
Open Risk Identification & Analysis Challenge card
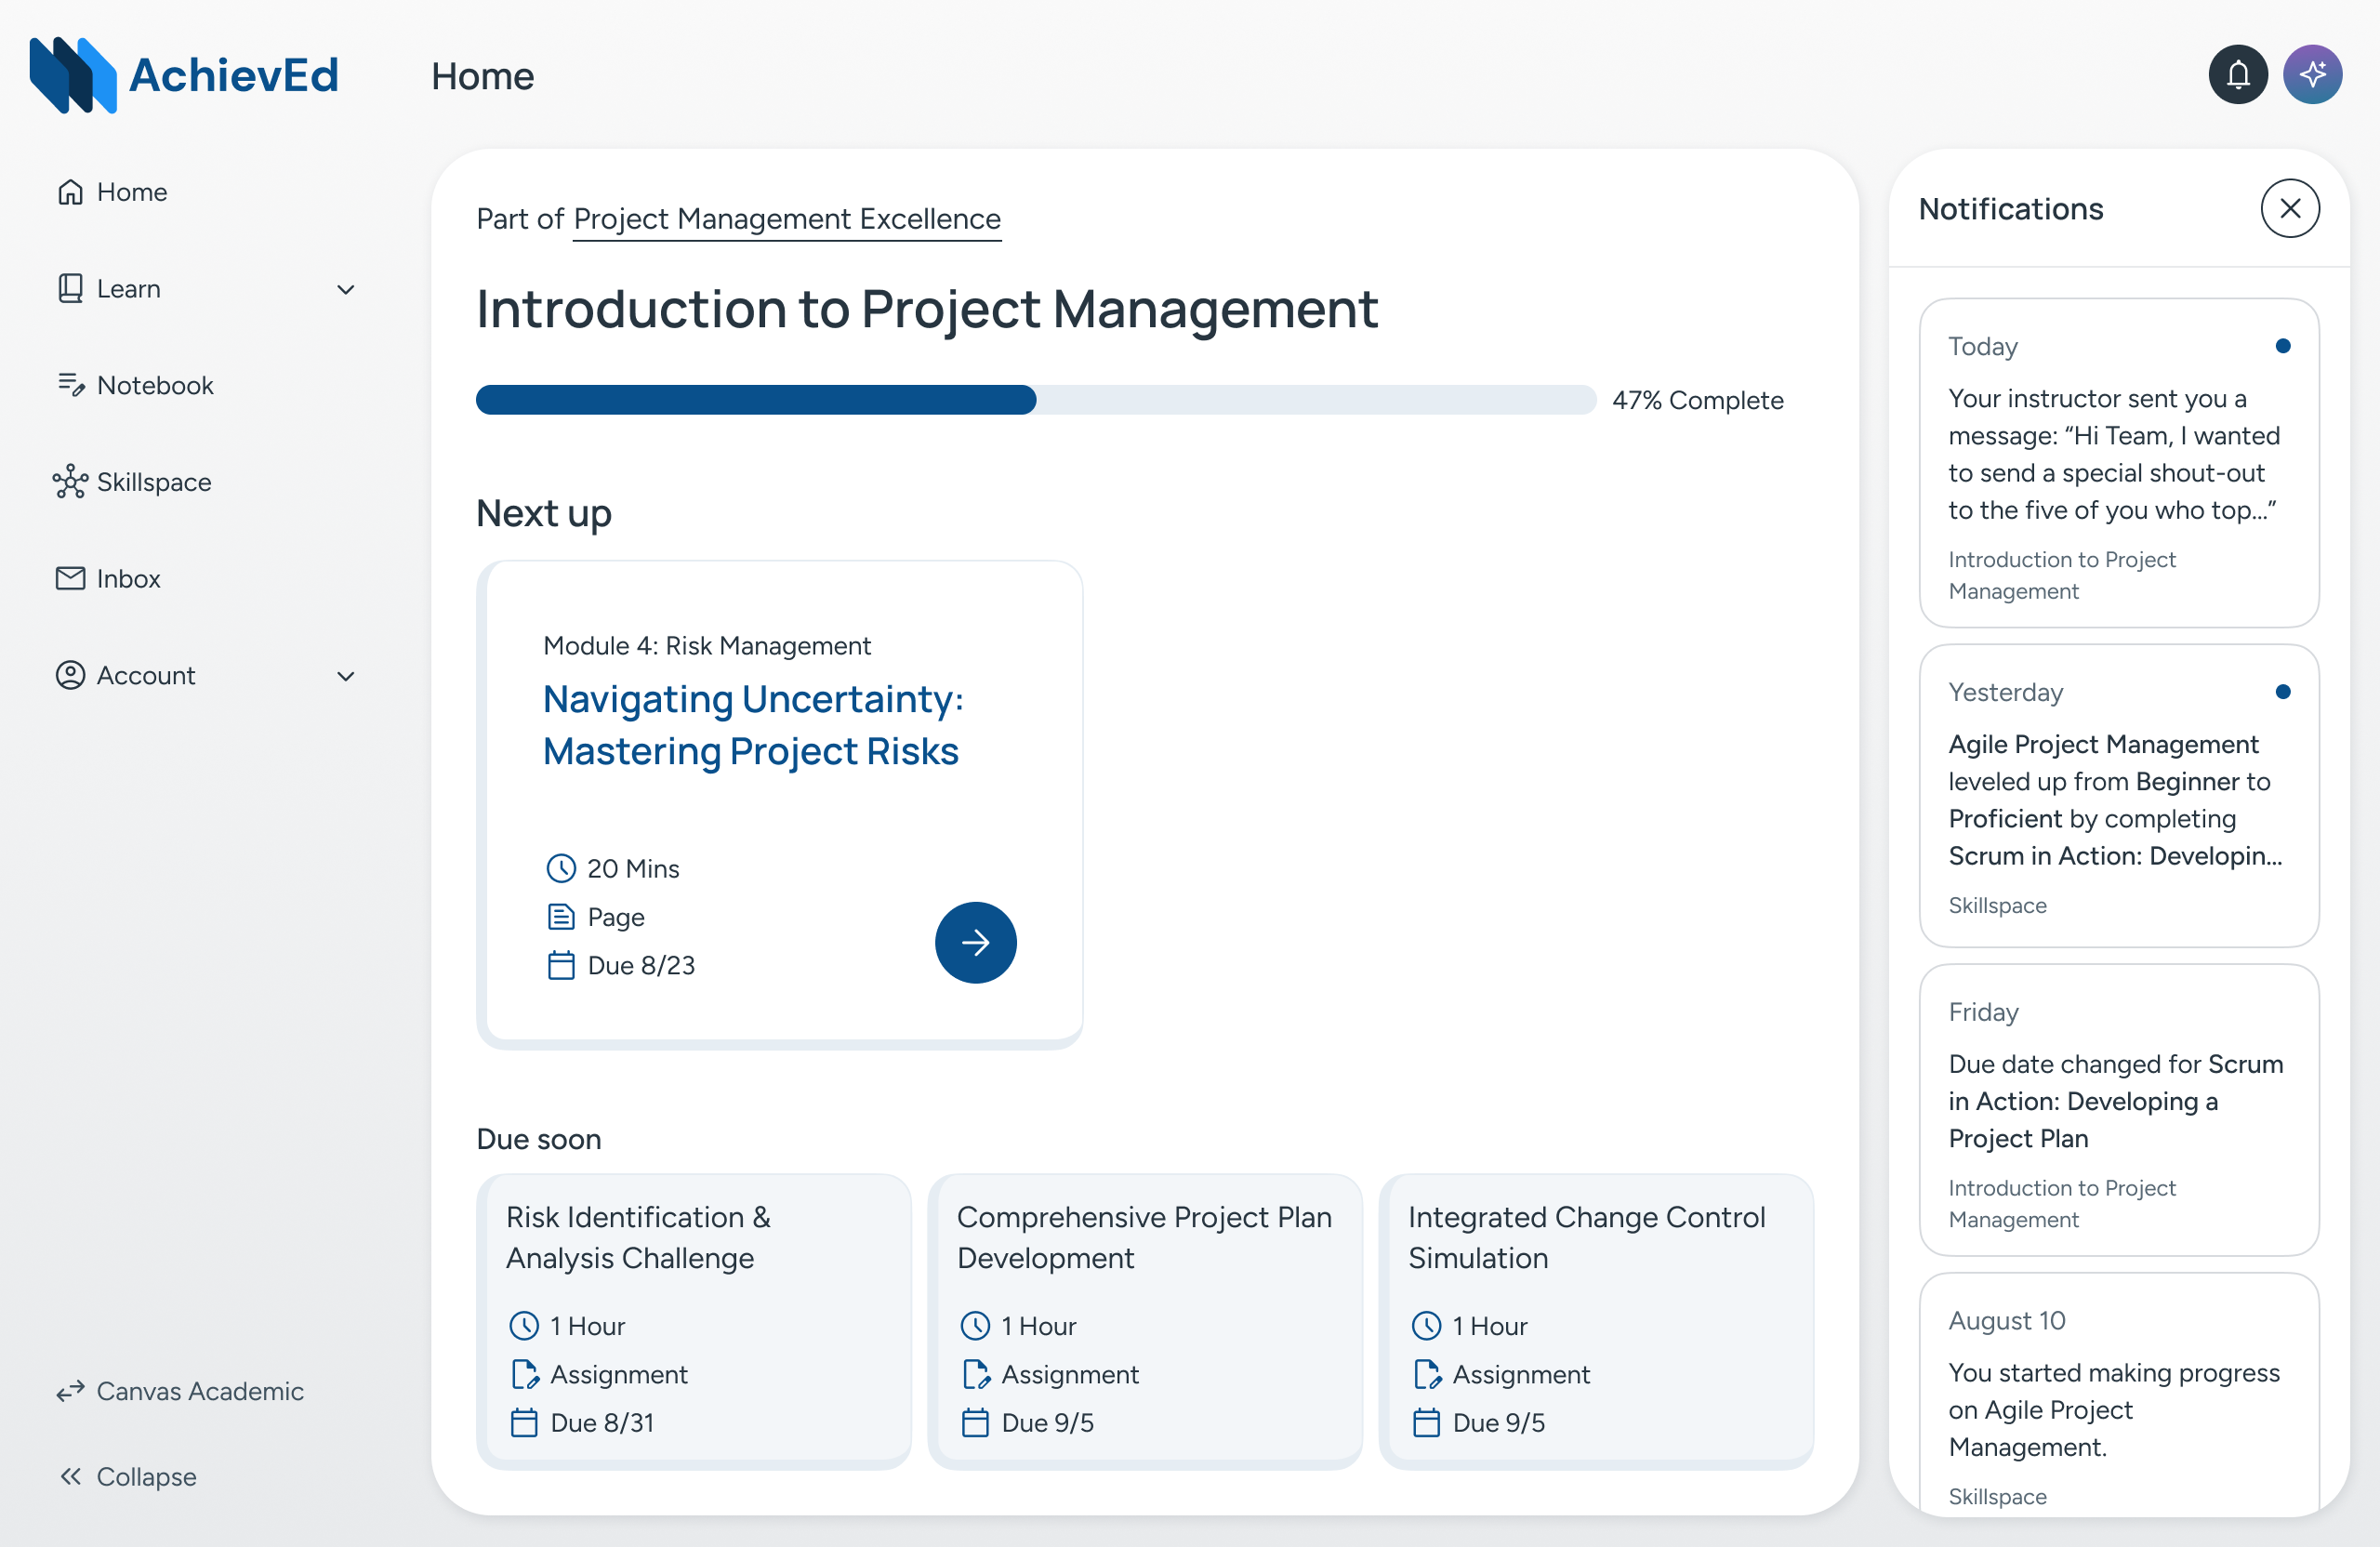coord(693,1318)
